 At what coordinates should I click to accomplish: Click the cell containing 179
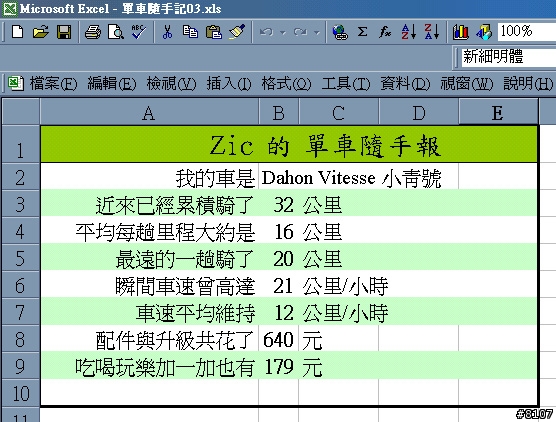pyautogui.click(x=279, y=365)
